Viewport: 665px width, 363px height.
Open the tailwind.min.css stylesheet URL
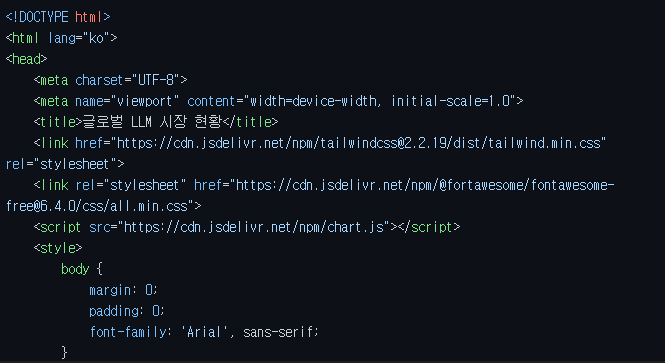tap(359, 143)
